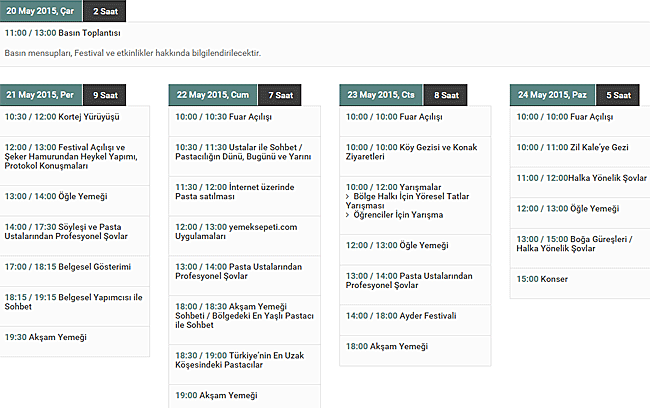Open the 22 May 2015, Cum date header
This screenshot has height=408, width=650.
pyautogui.click(x=210, y=95)
